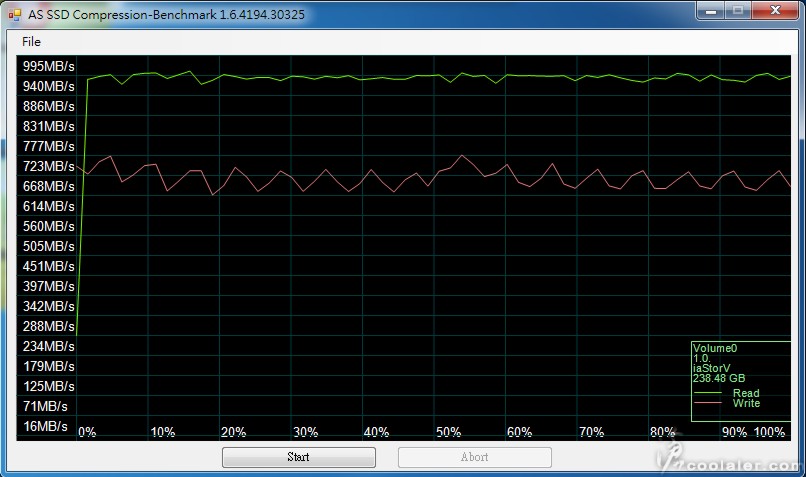Click the Volume0 drive name in legend
The height and width of the screenshot is (477, 806).
coord(715,348)
